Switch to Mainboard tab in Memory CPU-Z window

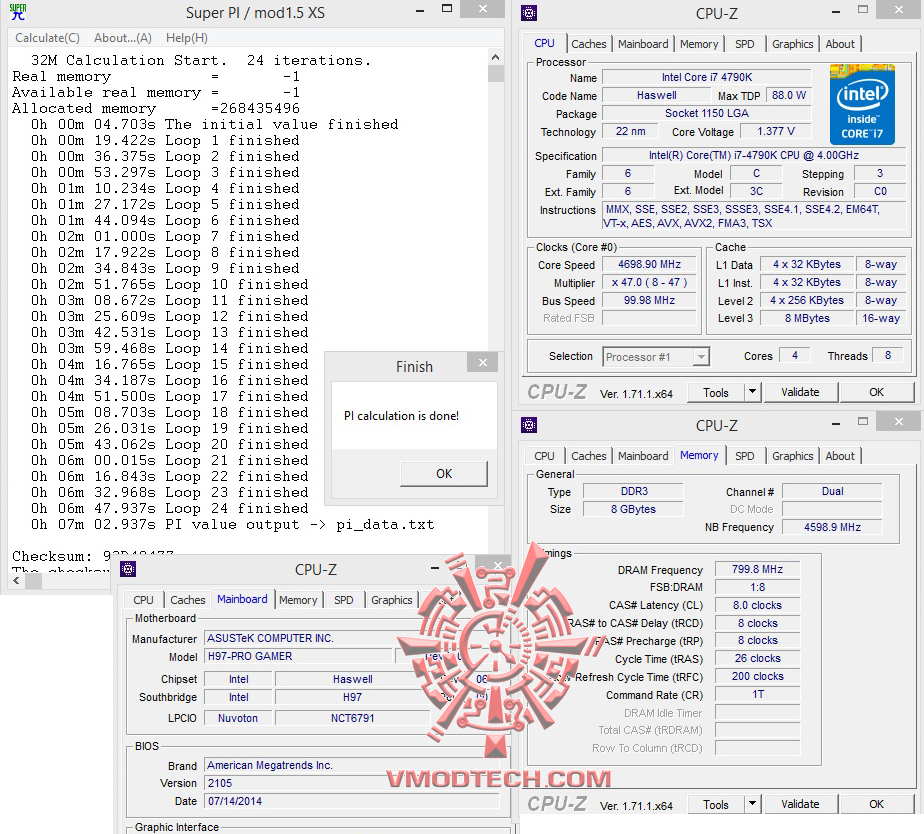(643, 456)
